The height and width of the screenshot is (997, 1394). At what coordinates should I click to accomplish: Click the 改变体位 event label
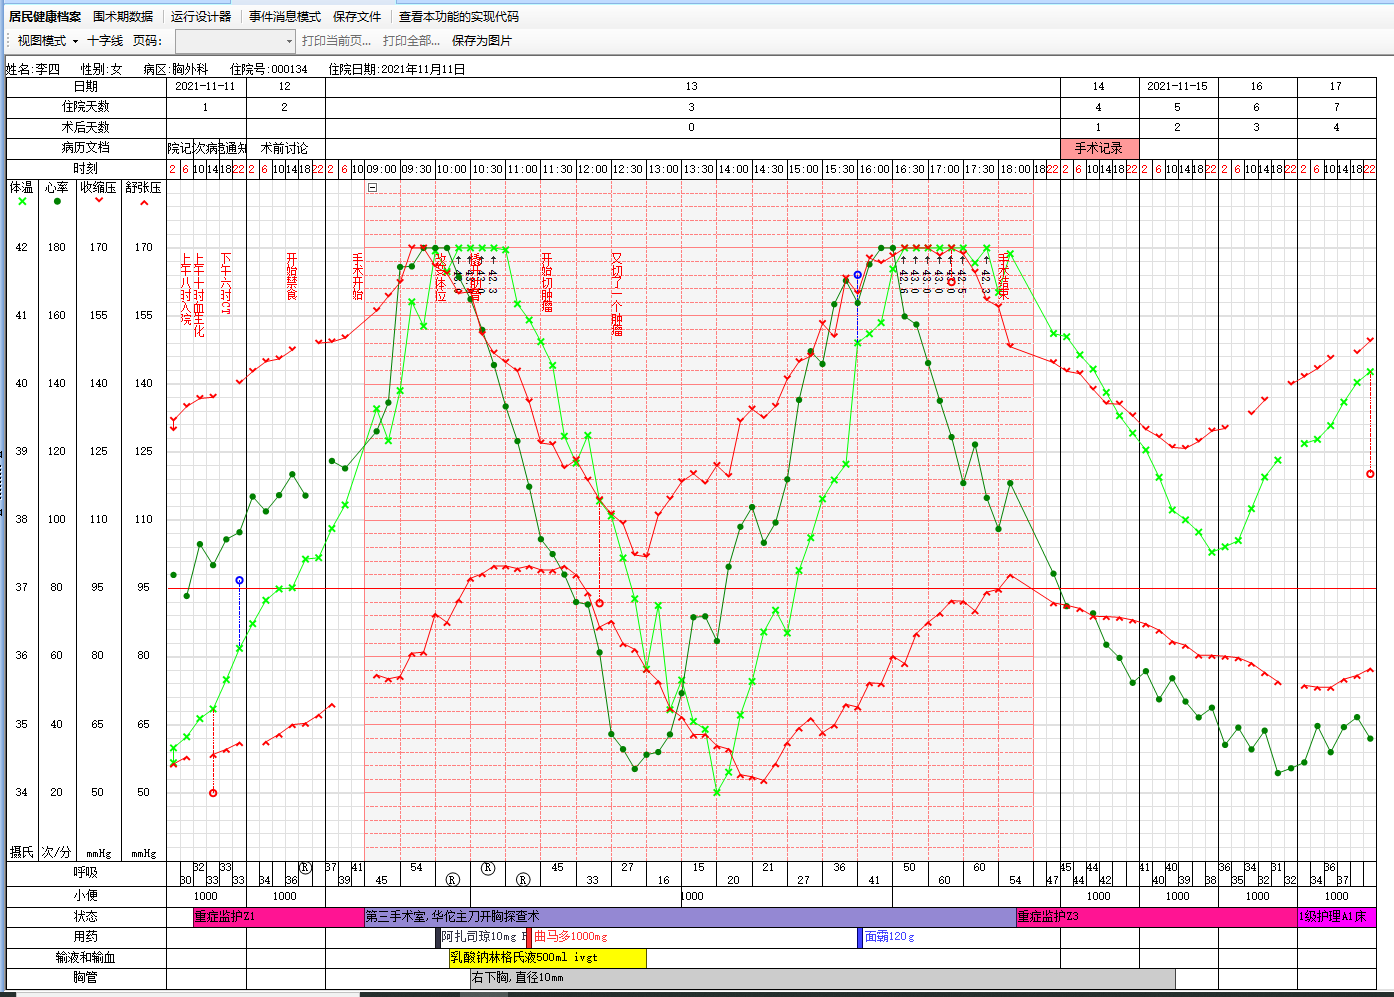[x=440, y=277]
